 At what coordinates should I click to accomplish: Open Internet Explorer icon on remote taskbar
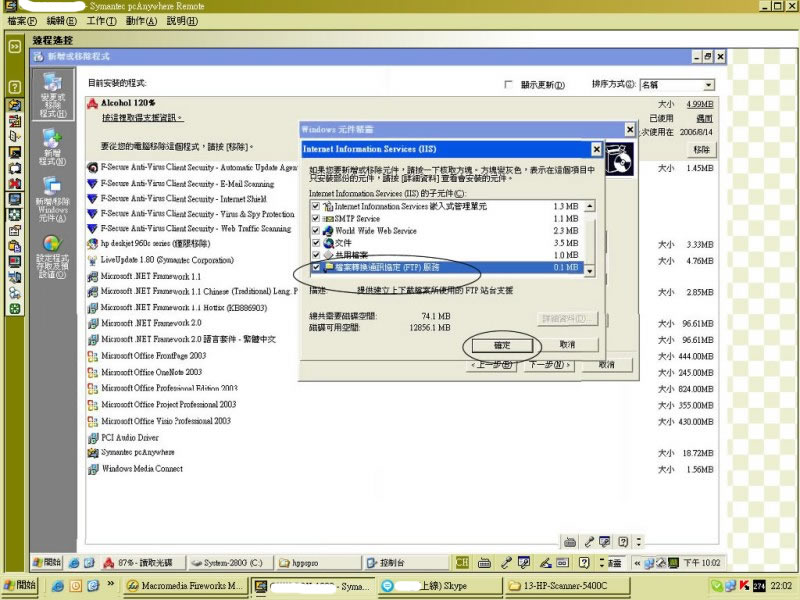[x=74, y=563]
